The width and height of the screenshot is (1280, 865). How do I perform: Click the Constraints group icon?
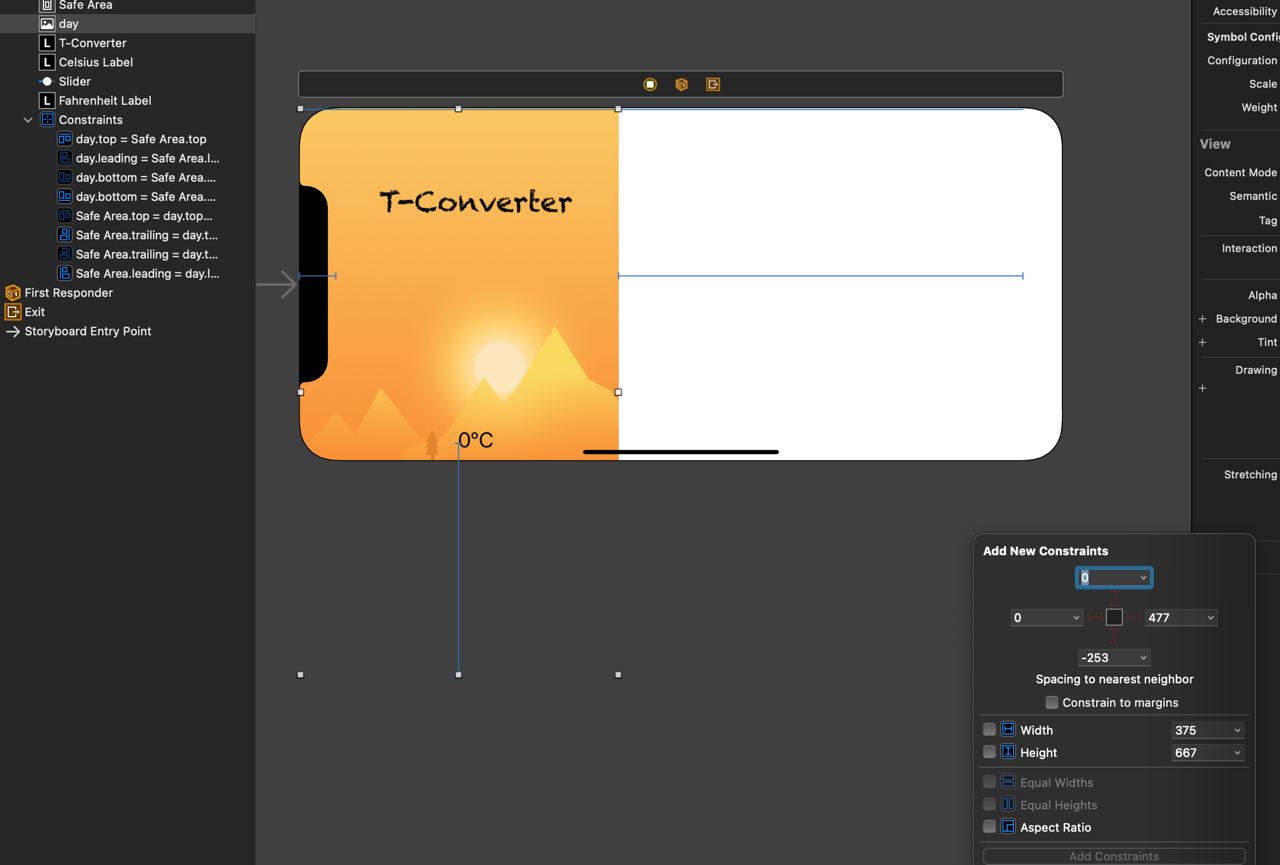(x=47, y=119)
